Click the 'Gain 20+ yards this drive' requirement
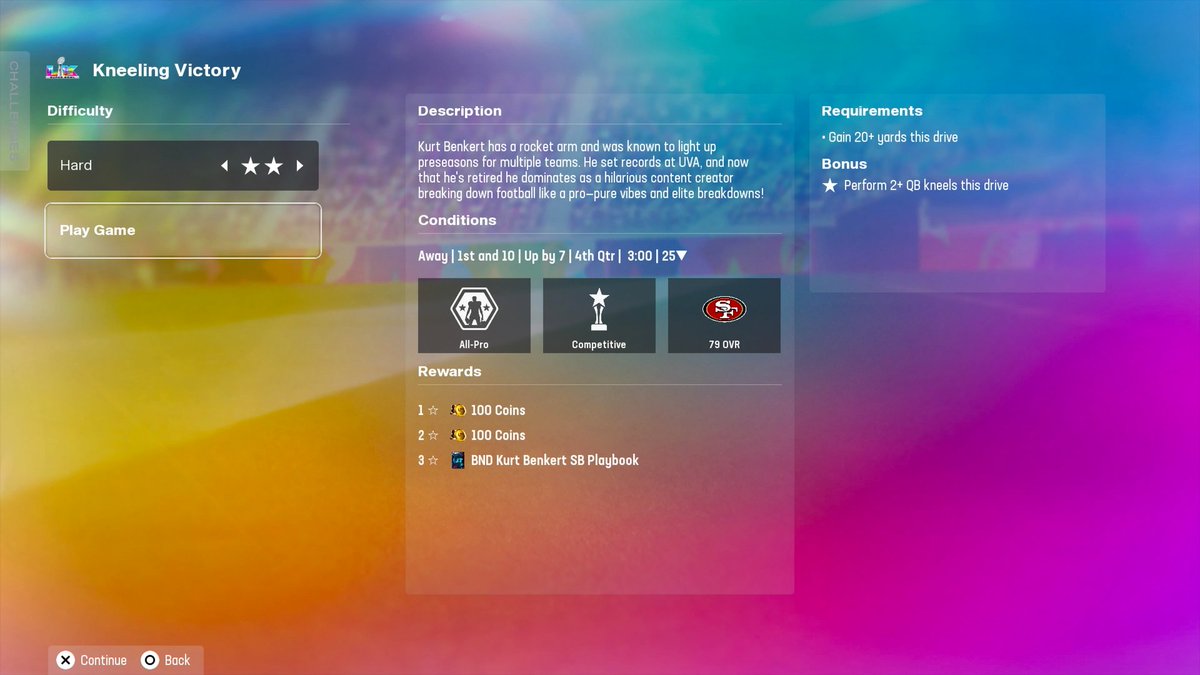This screenshot has width=1200, height=675. (890, 137)
